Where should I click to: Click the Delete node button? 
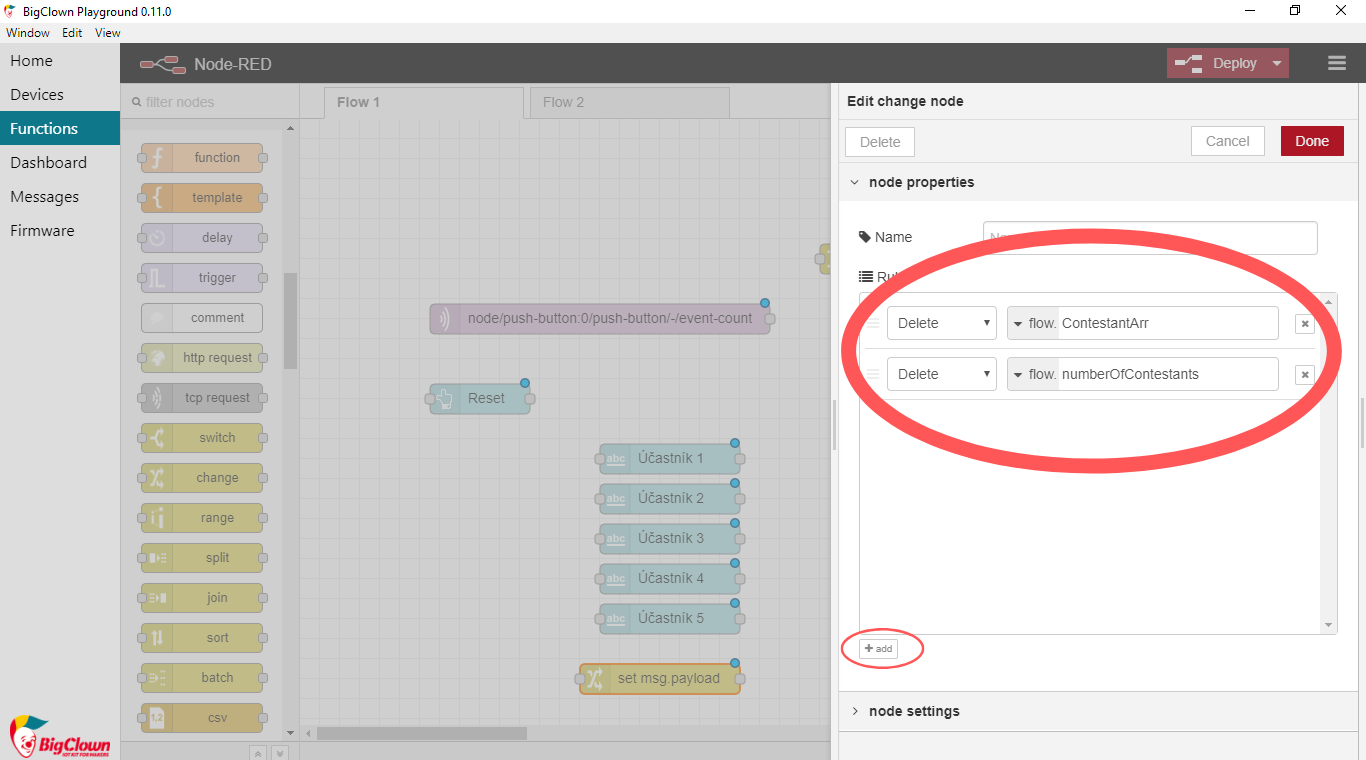[880, 142]
